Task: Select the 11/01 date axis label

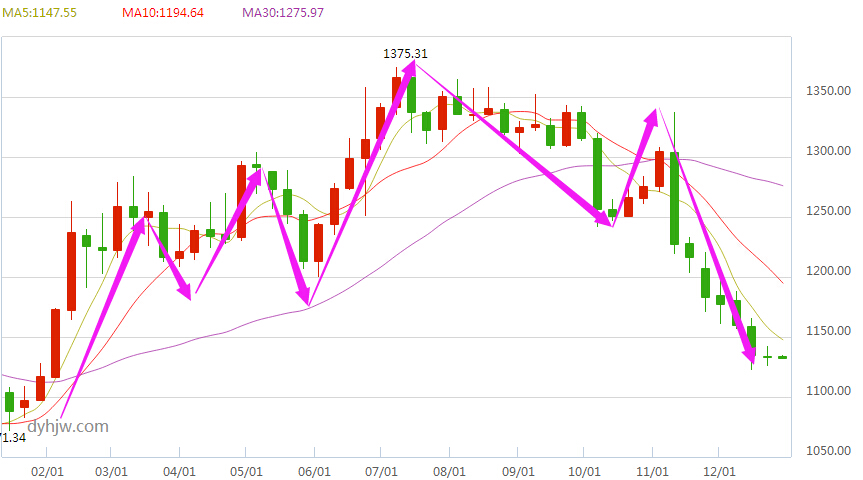Action: [x=652, y=472]
